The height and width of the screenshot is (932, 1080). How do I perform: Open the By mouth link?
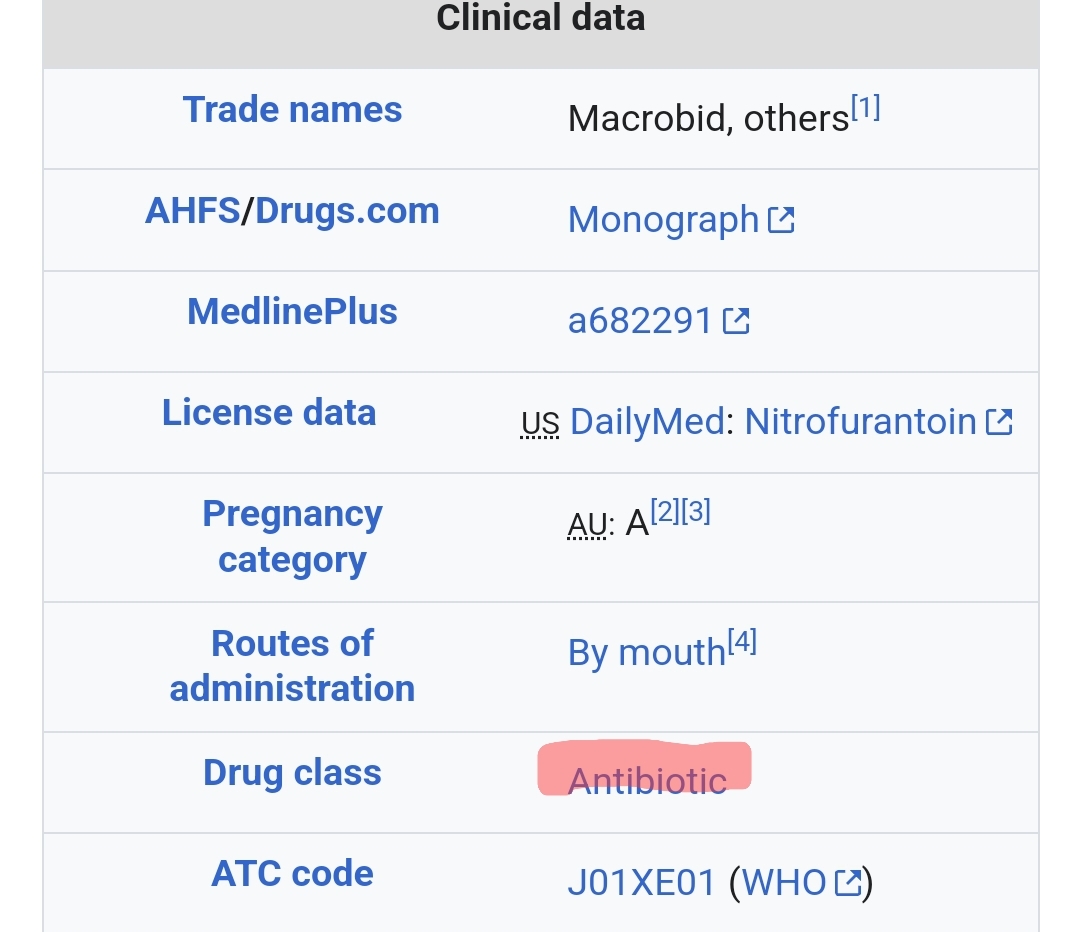point(646,653)
